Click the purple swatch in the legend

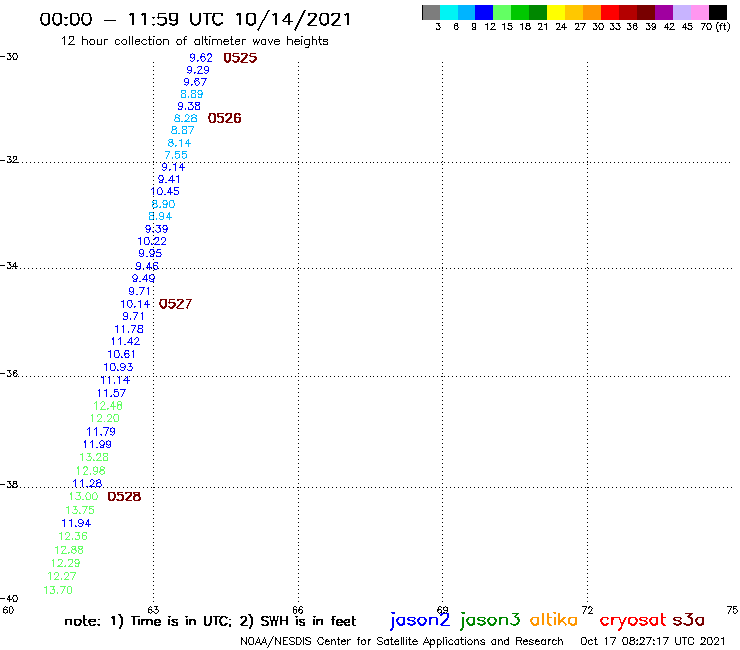(x=664, y=12)
